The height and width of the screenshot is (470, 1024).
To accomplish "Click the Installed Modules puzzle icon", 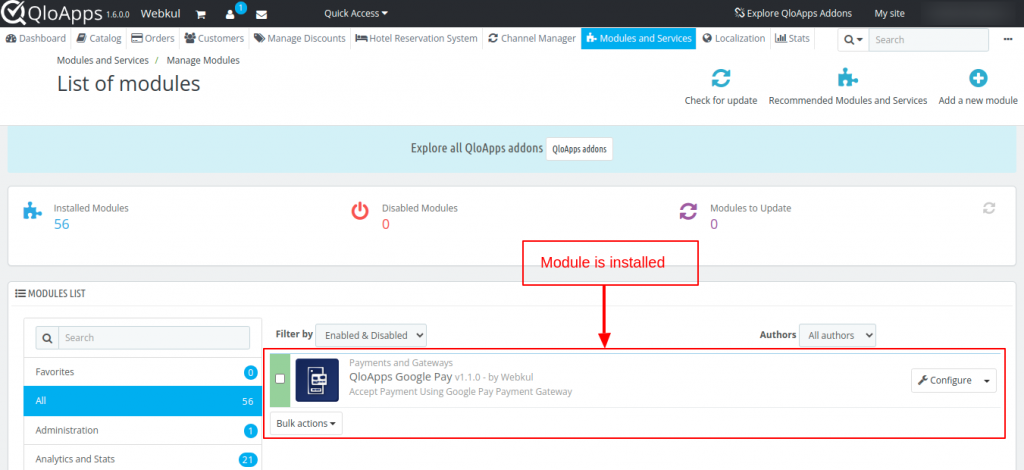I will [33, 211].
